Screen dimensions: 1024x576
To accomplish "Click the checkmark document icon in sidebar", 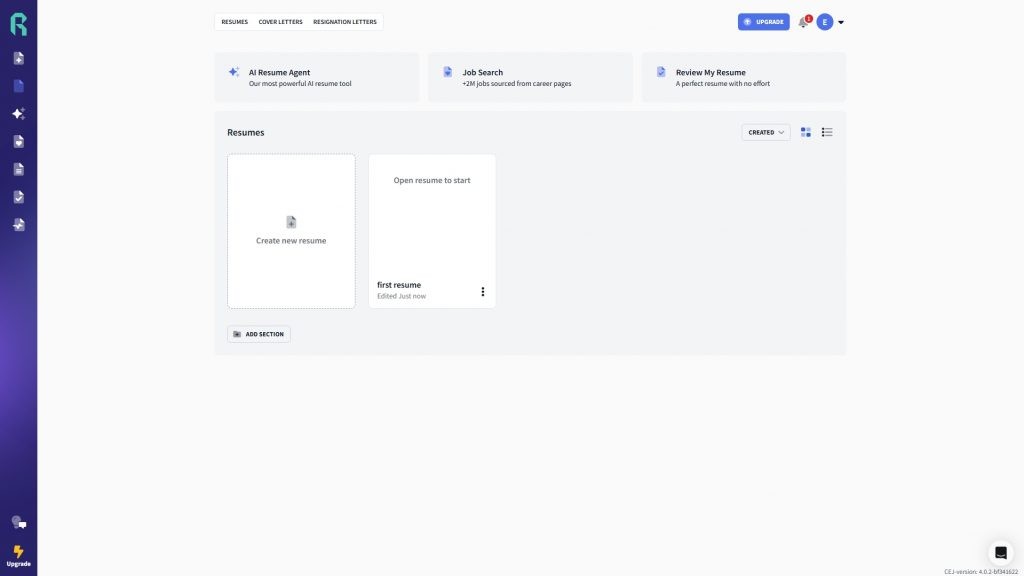I will tap(18, 197).
